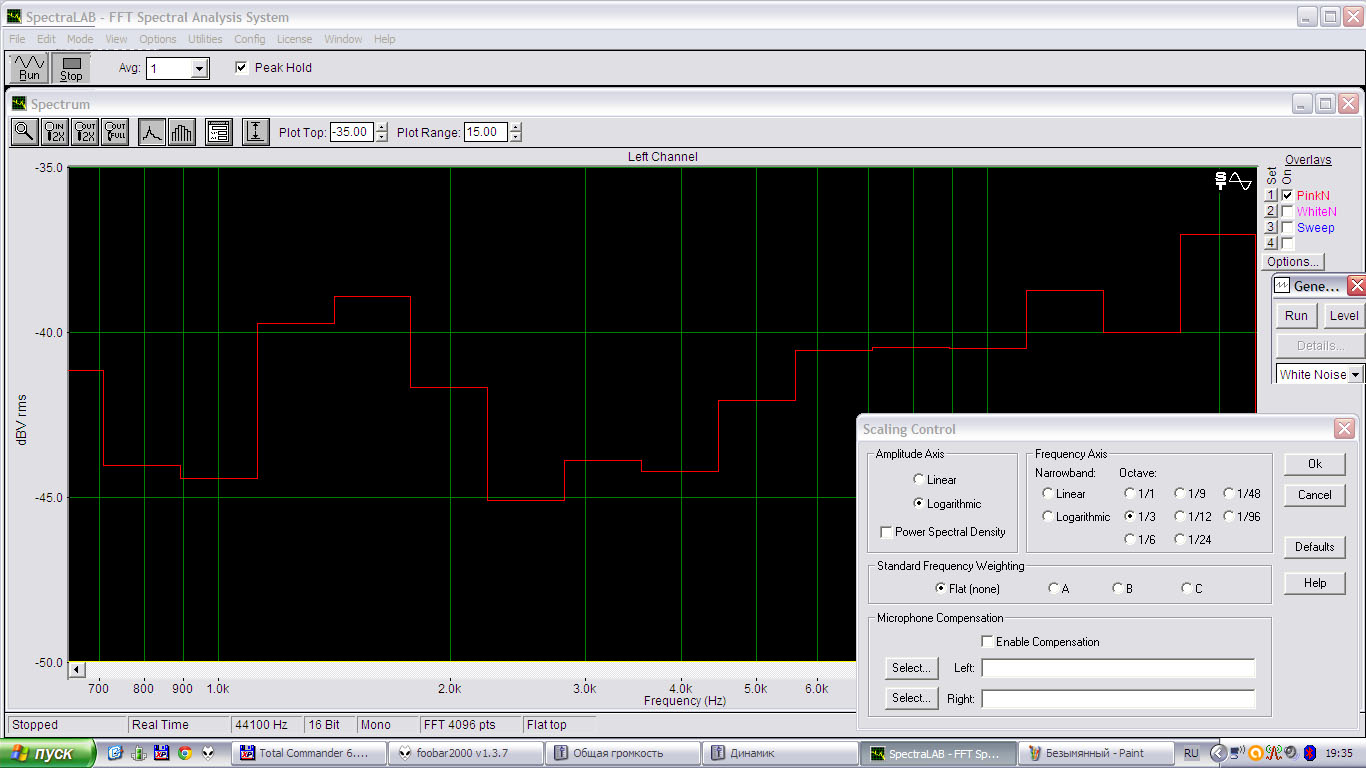Open the Config menu
Viewport: 1366px width, 768px height.
[250, 39]
